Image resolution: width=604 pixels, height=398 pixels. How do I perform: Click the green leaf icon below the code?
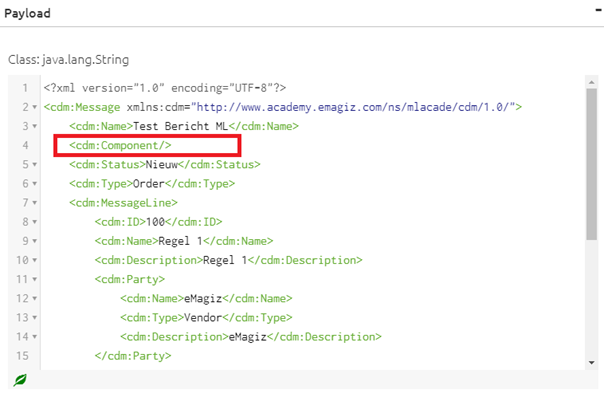pyautogui.click(x=20, y=380)
